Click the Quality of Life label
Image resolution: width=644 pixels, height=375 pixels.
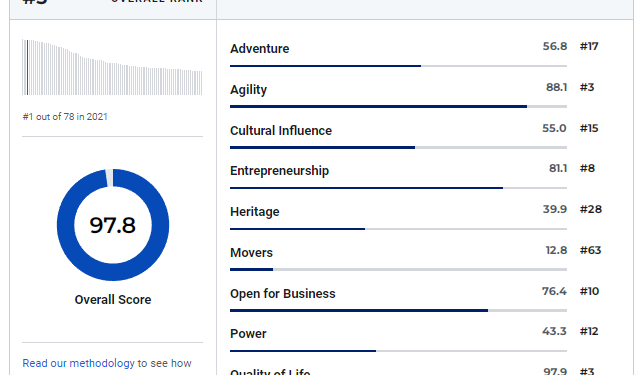[x=270, y=372]
